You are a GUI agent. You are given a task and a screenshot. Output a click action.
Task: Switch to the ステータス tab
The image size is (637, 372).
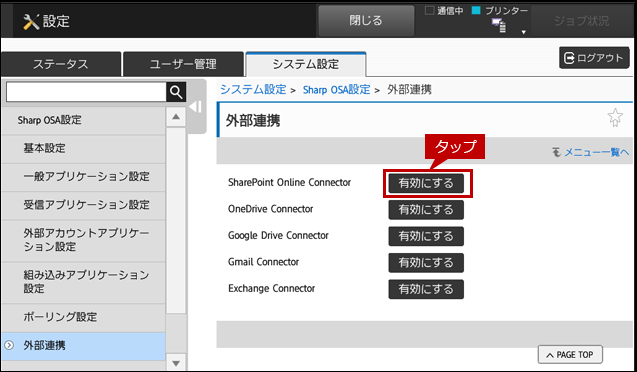coord(61,64)
